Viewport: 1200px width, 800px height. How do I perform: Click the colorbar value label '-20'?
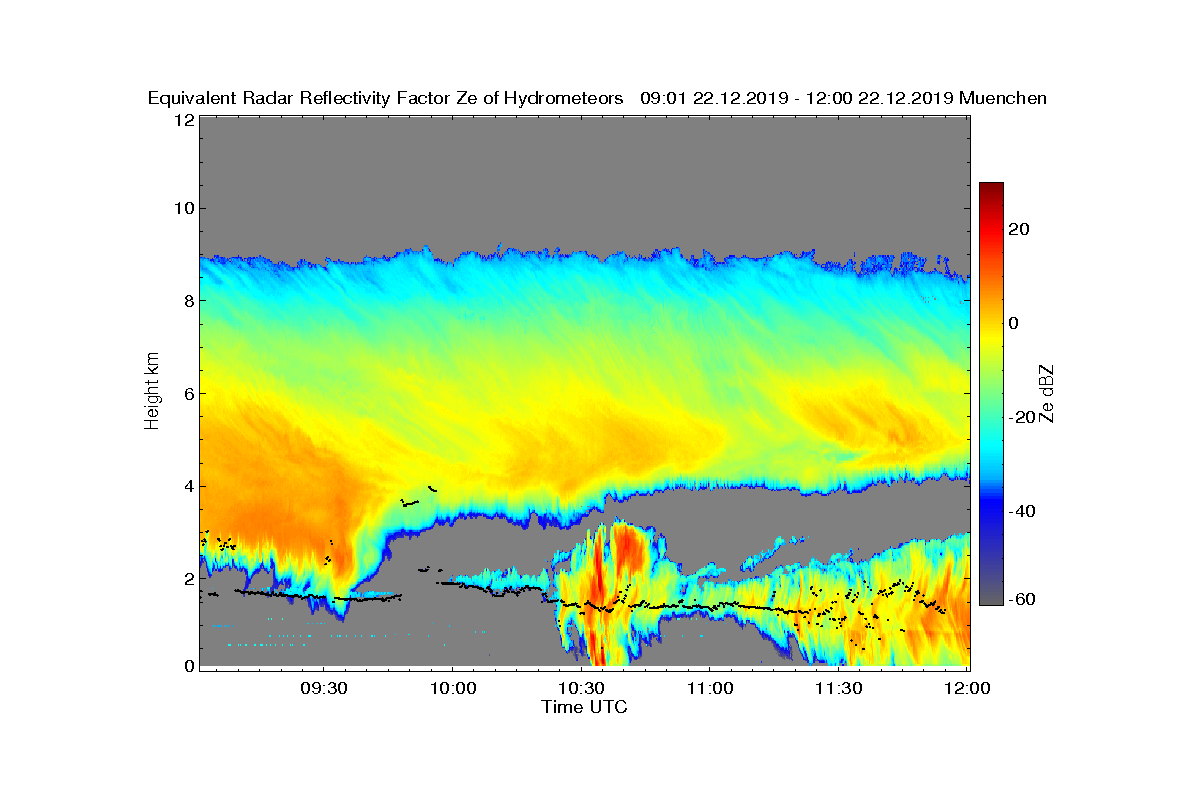pos(1023,417)
